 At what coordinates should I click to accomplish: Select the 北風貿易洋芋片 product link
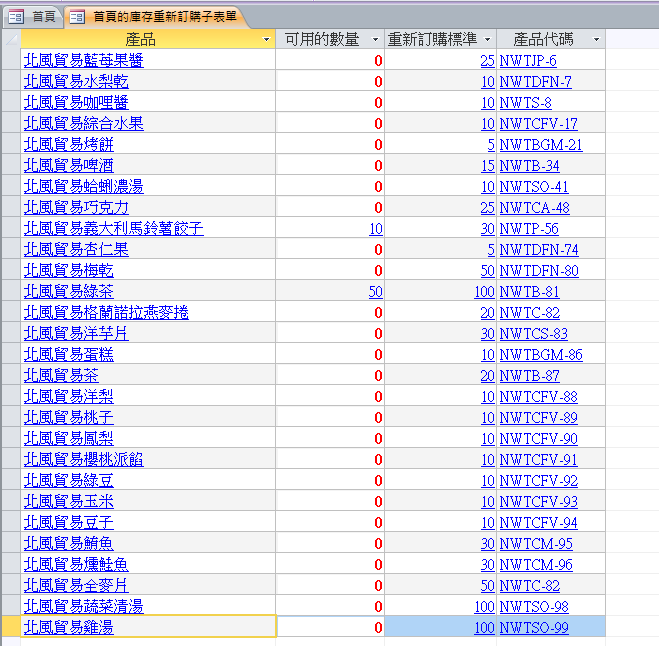[76, 334]
